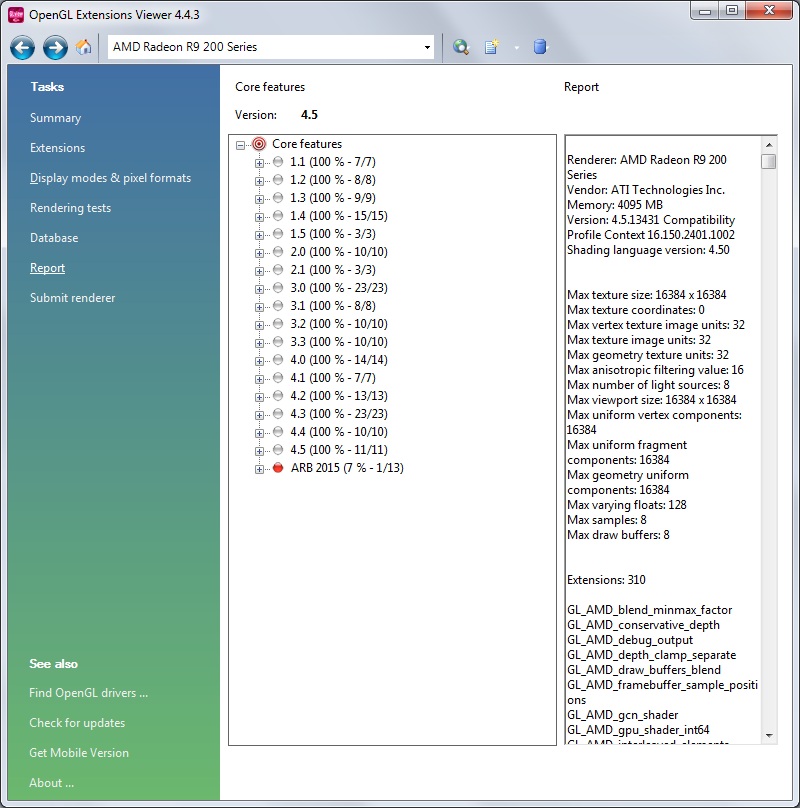Open the Database task
Image resolution: width=800 pixels, height=808 pixels.
pos(54,238)
